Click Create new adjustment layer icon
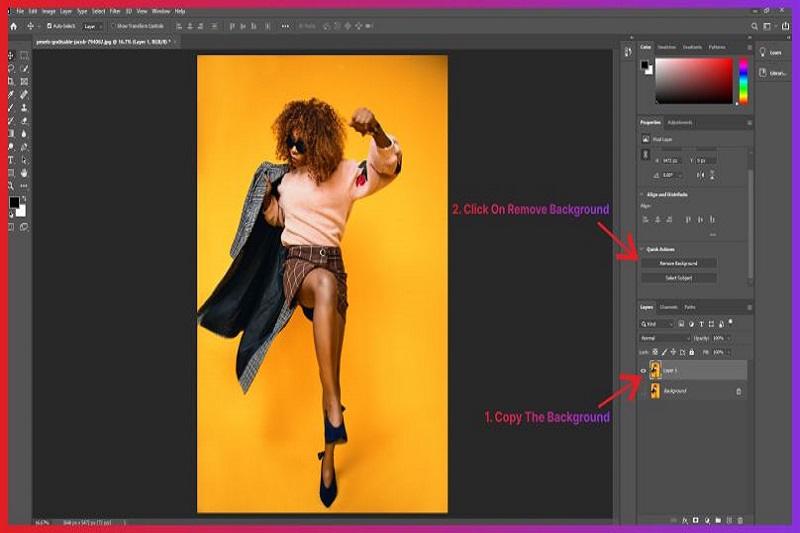The width and height of the screenshot is (800, 533). [x=707, y=521]
